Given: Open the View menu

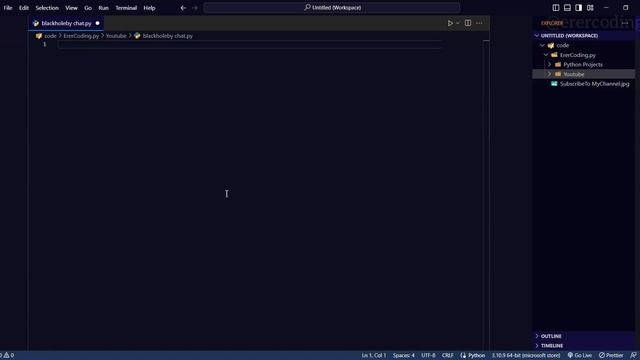Looking at the screenshot, I should pyautogui.click(x=71, y=8).
